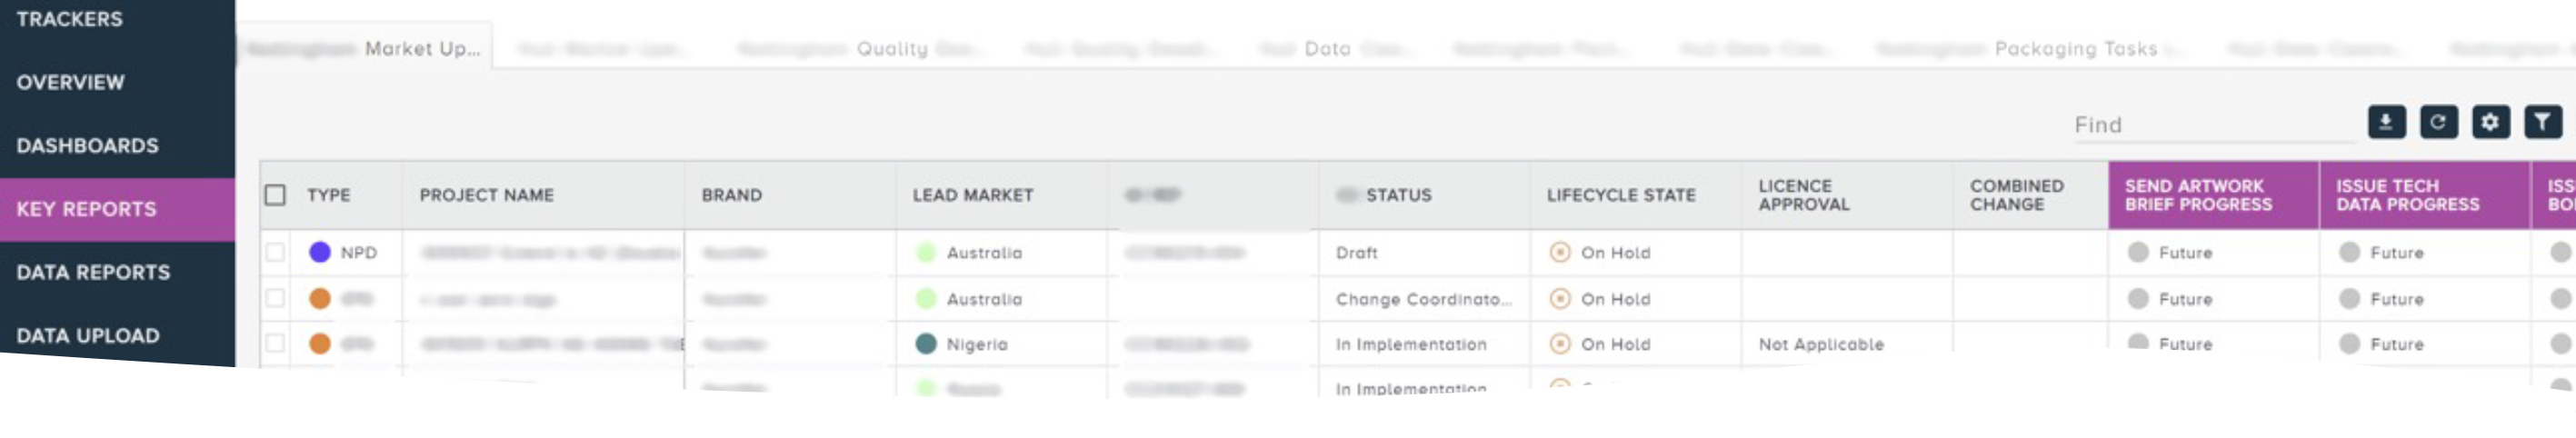Click the download export icon
The width and height of the screenshot is (2576, 438).
pyautogui.click(x=2386, y=123)
